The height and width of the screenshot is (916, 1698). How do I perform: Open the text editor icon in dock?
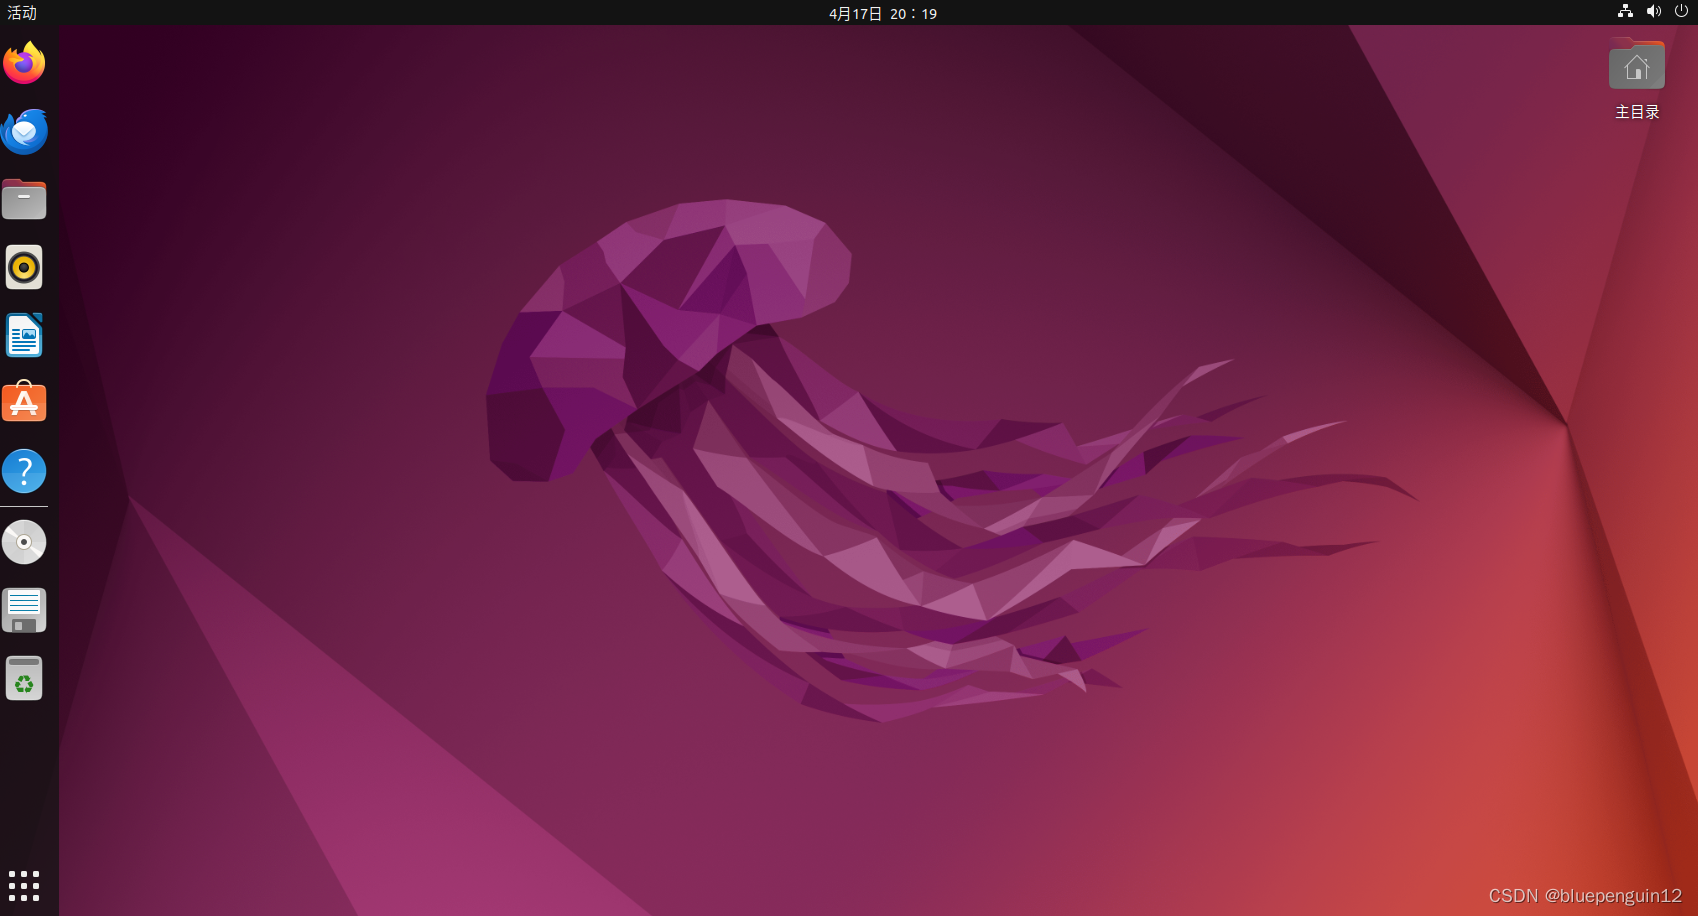click(x=24, y=610)
